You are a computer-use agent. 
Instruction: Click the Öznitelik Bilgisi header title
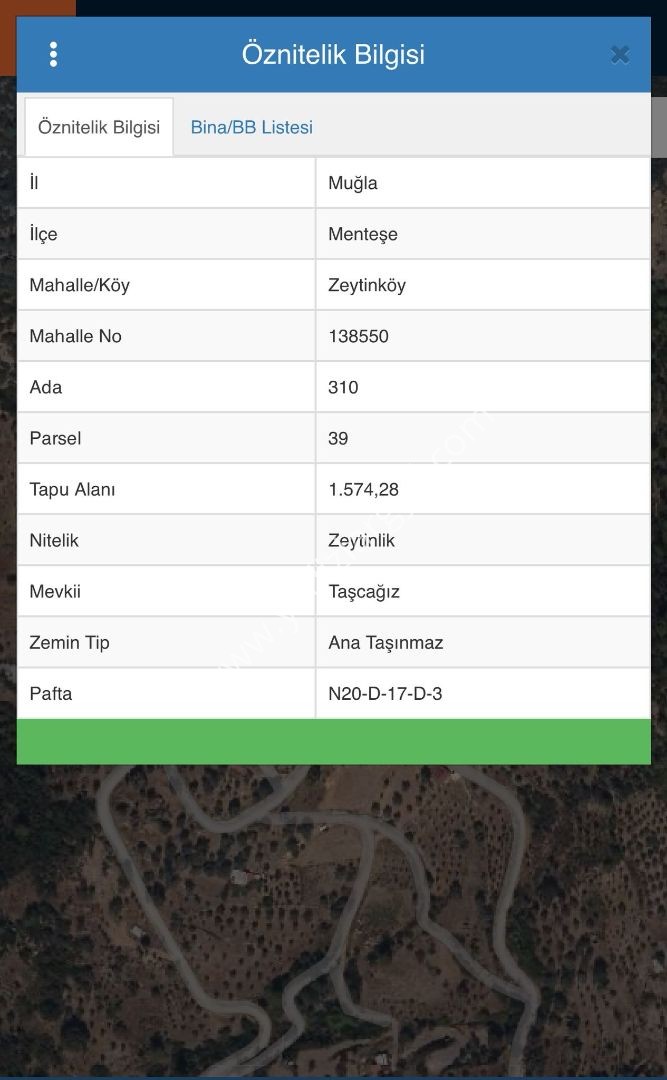(334, 54)
